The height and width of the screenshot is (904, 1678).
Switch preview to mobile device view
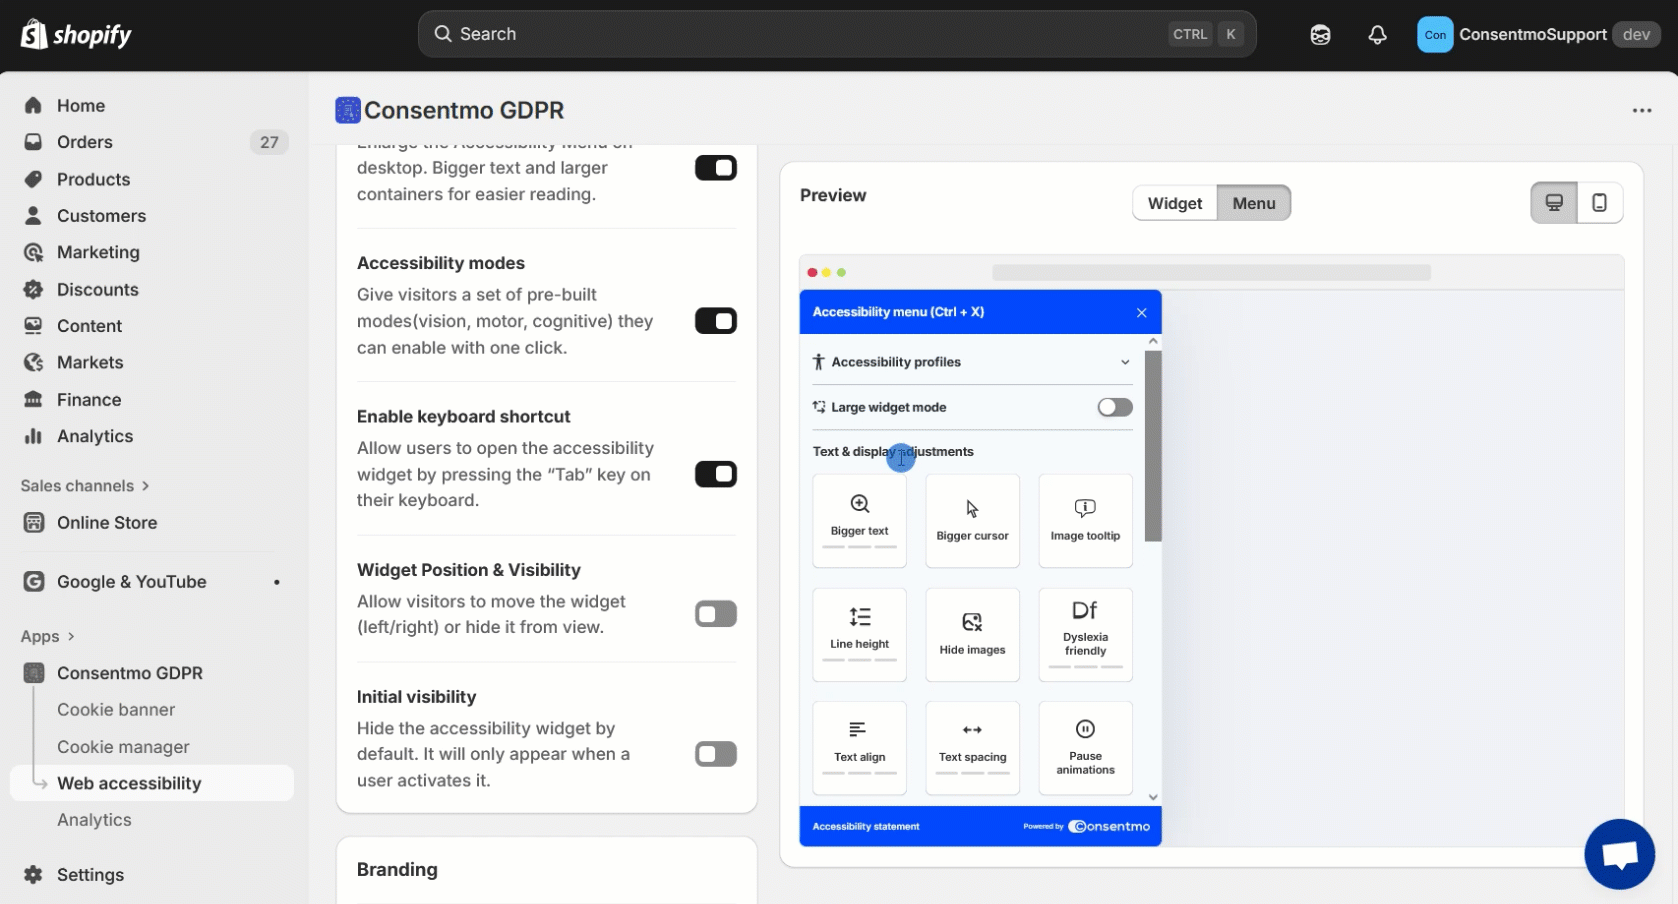[x=1599, y=203]
